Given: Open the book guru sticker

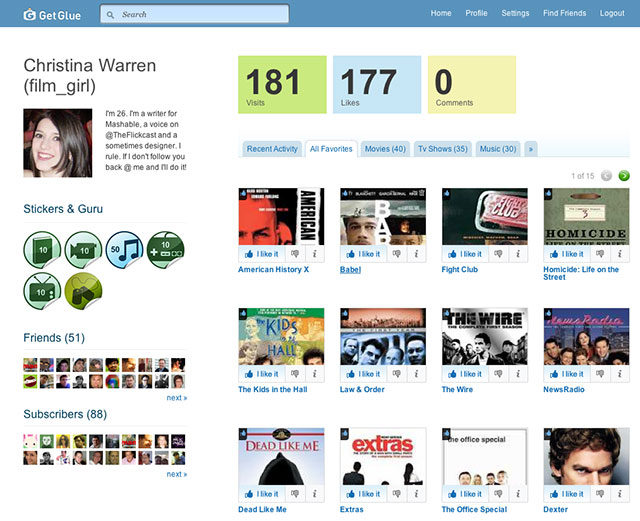Looking at the screenshot, I should click(x=42, y=250).
